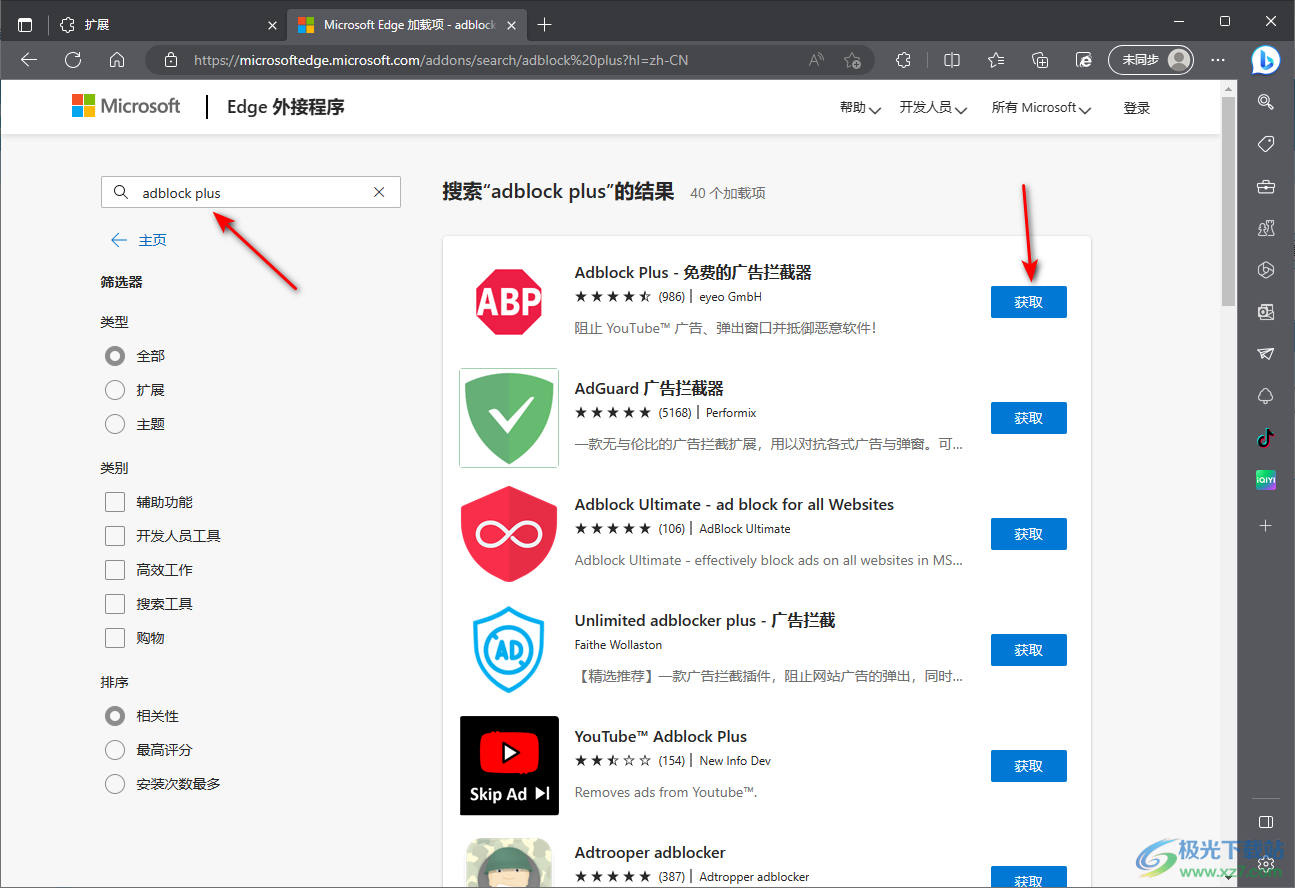The height and width of the screenshot is (888, 1295).
Task: Get AdGuard 广告拦截器 extension
Action: click(1029, 418)
